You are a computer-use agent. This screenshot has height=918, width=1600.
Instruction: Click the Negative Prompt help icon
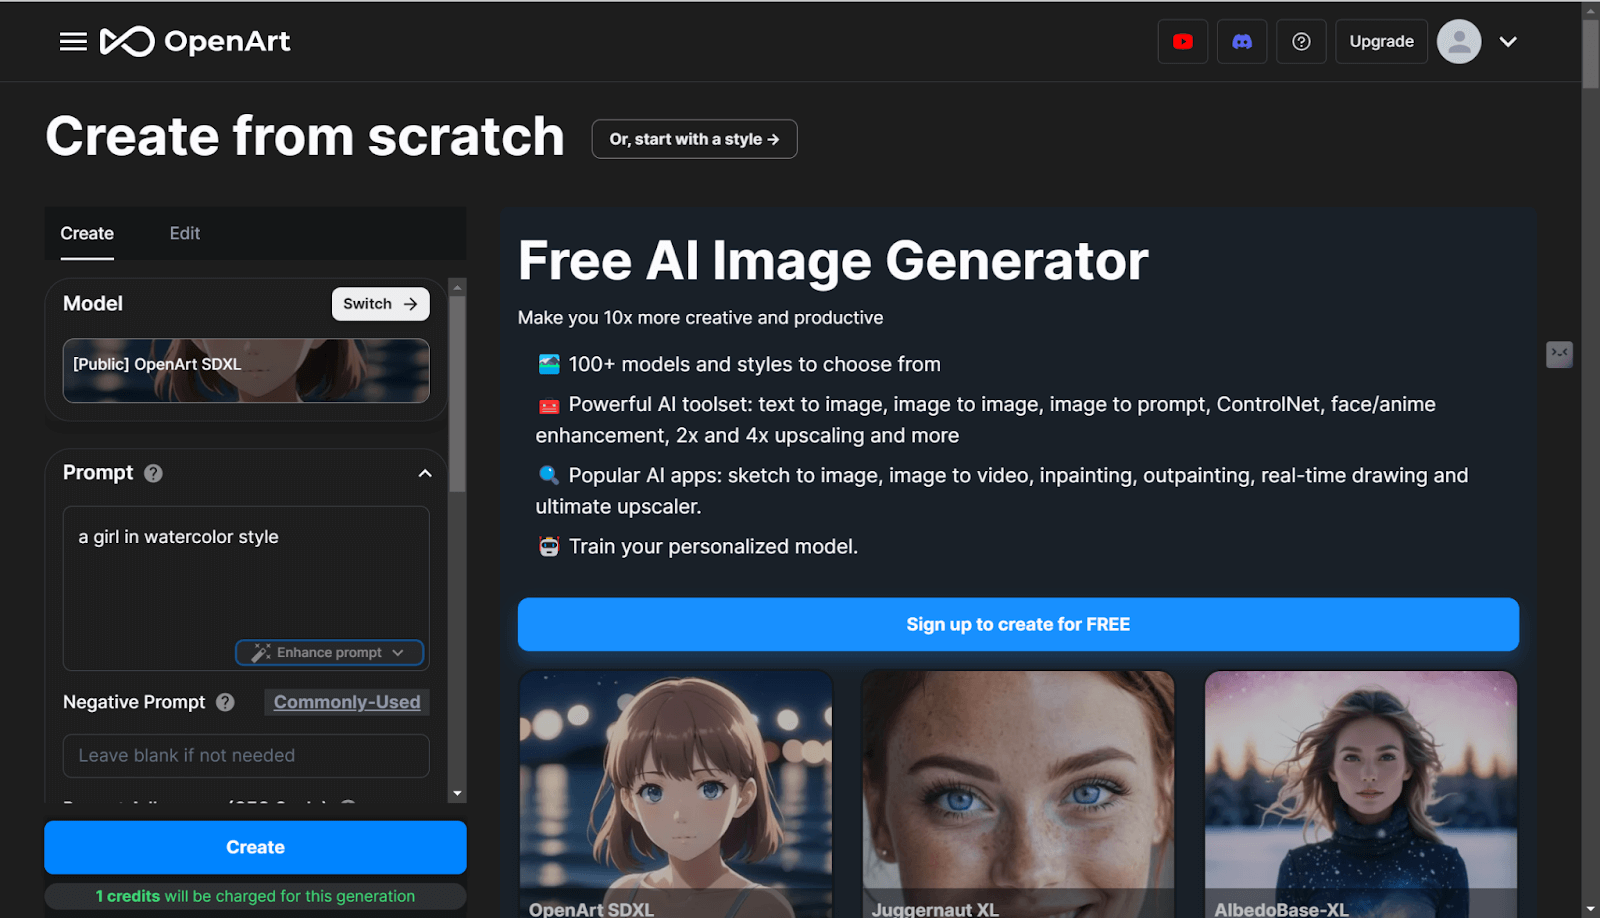coord(225,702)
